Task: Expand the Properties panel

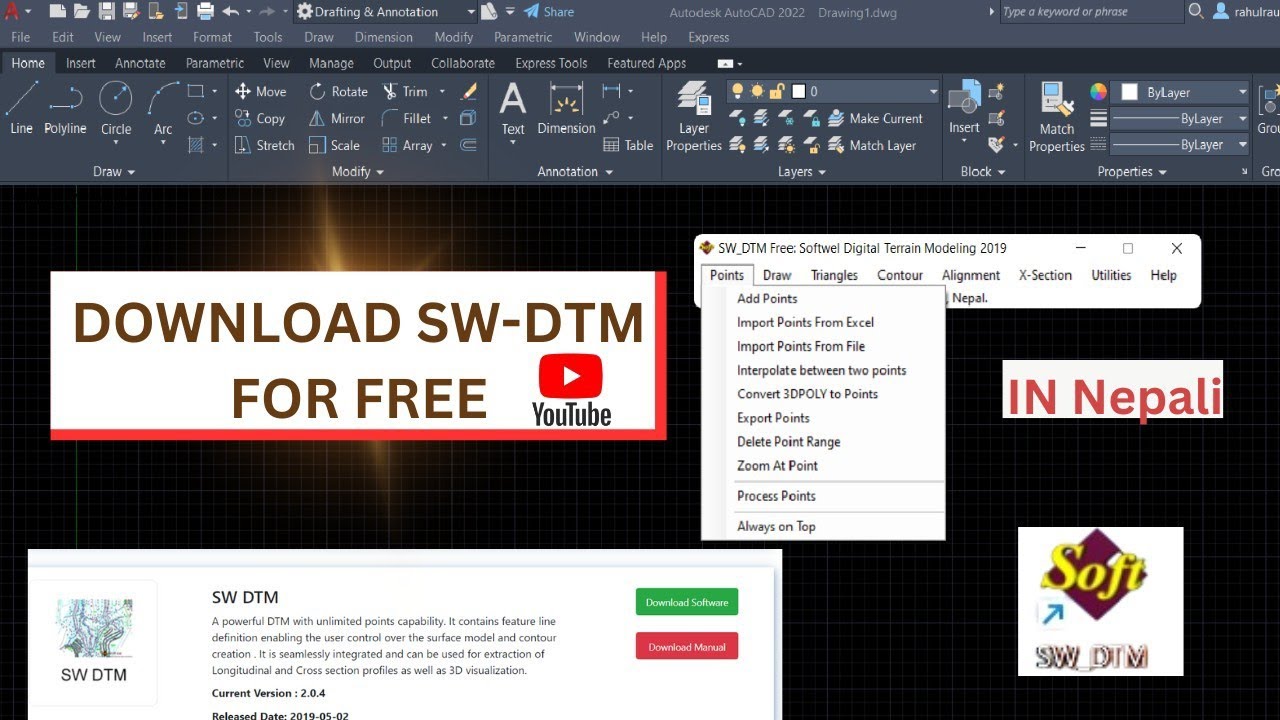Action: pyautogui.click(x=1132, y=171)
